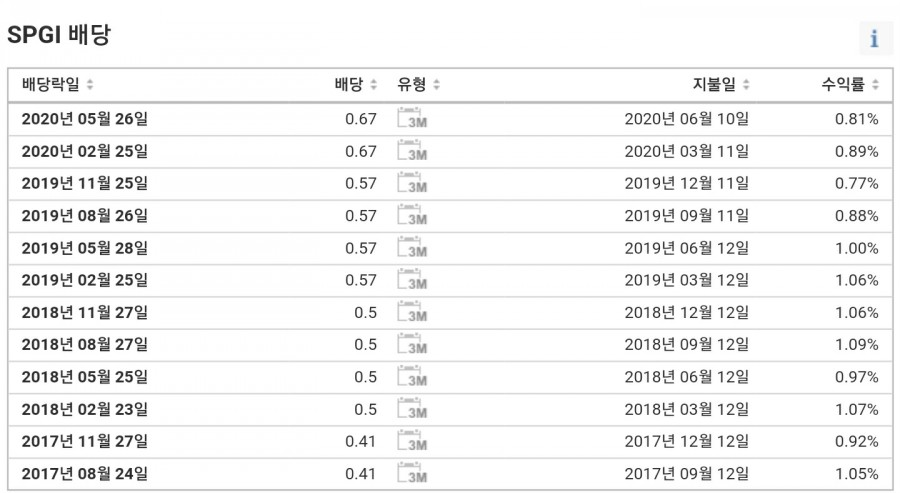900x493 pixels.
Task: Click 3M icon in 2018년 08월 27일 row
Action: click(412, 344)
